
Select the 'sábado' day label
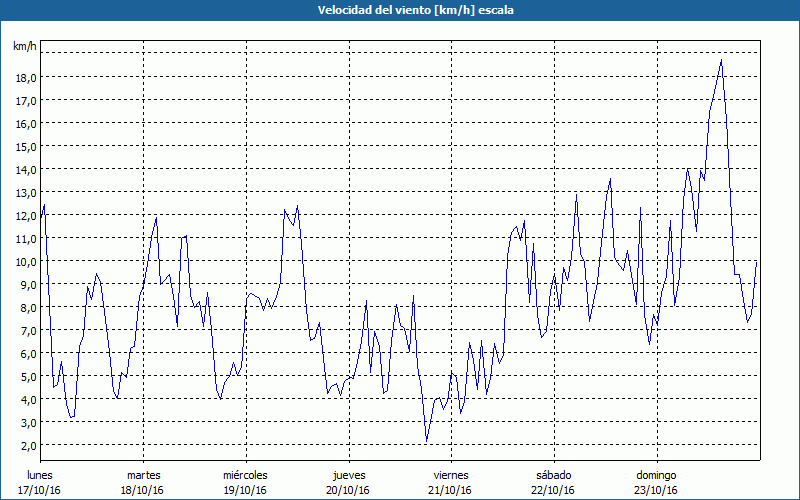[553, 475]
